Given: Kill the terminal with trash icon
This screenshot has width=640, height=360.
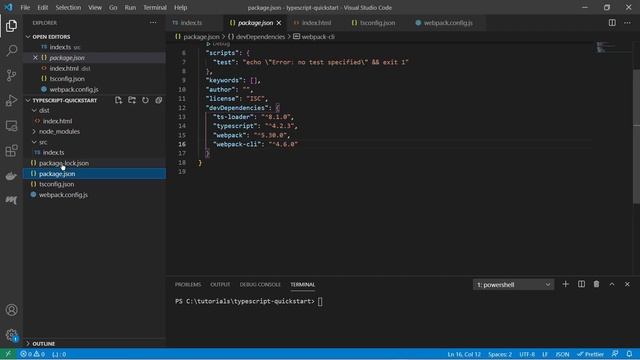Looking at the screenshot, I should [596, 284].
